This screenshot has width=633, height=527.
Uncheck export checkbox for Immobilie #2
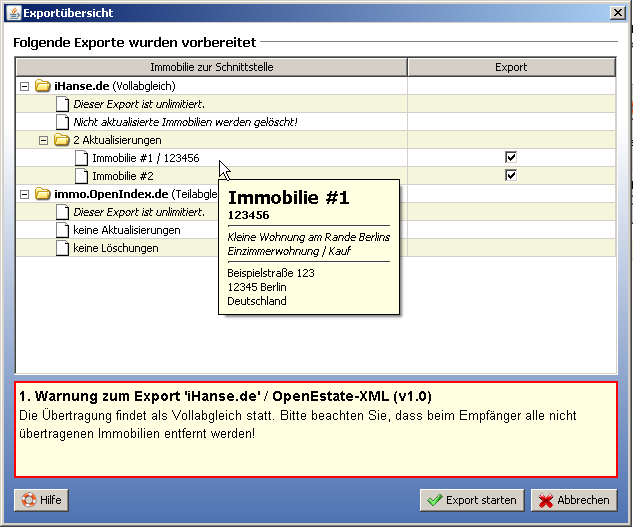point(510,176)
